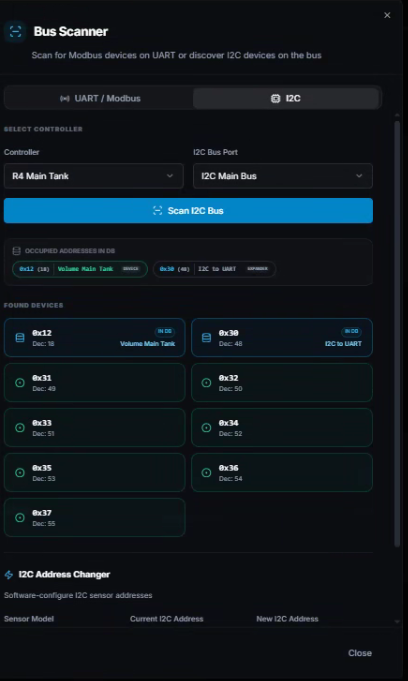The height and width of the screenshot is (681, 408).
Task: Choose the found device 0x36 card
Action: (282, 473)
